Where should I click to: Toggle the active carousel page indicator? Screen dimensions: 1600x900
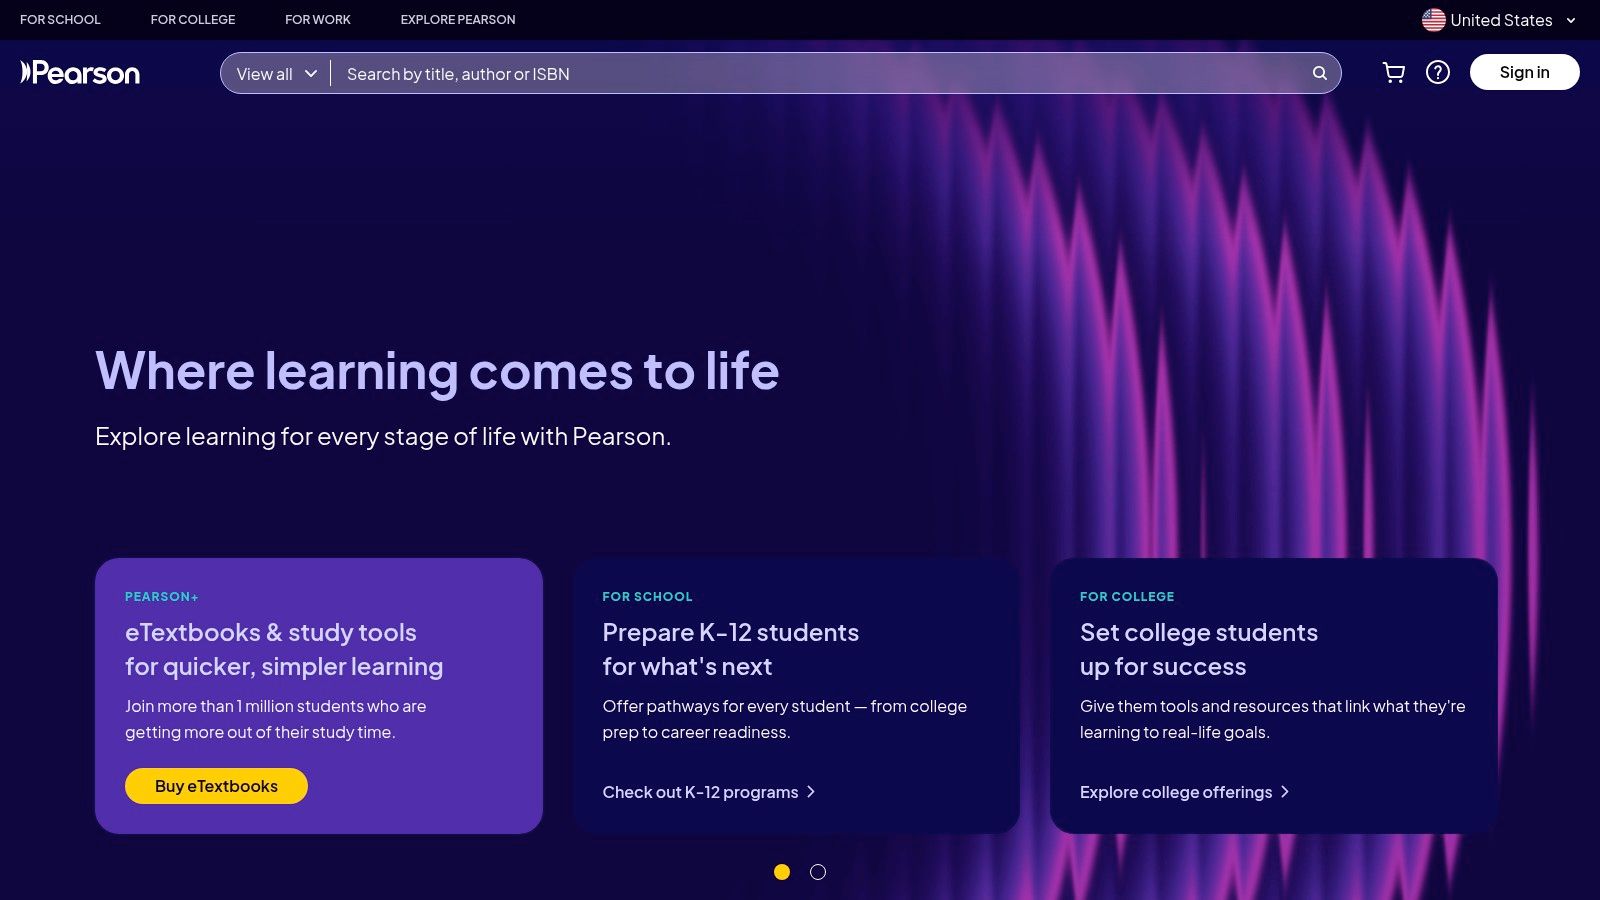click(x=781, y=872)
